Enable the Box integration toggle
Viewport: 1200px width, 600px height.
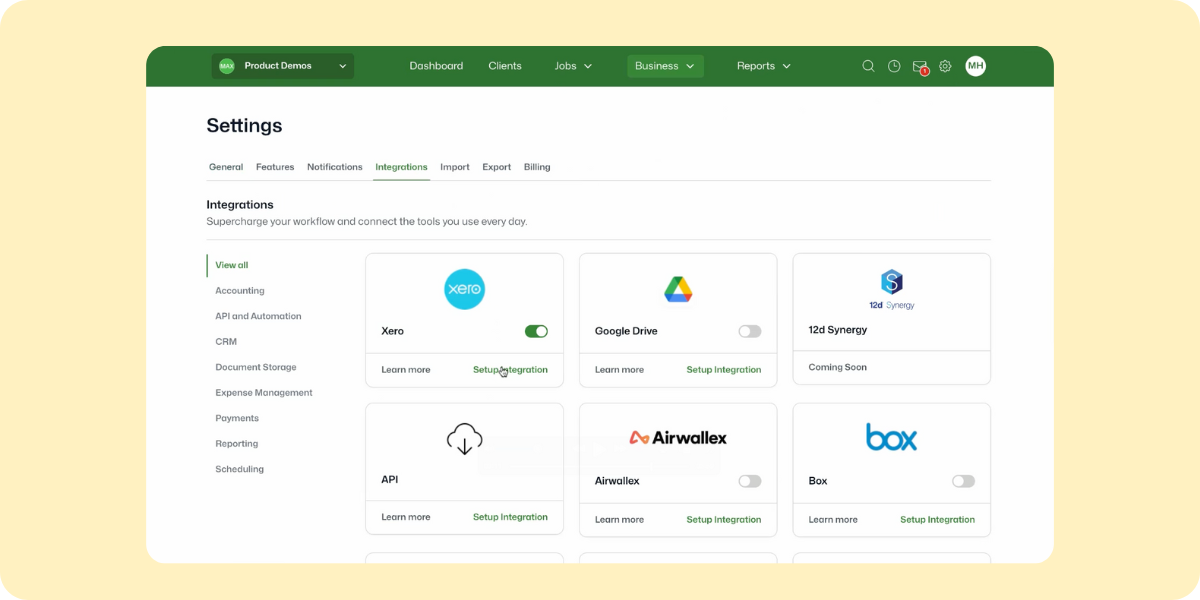(963, 481)
